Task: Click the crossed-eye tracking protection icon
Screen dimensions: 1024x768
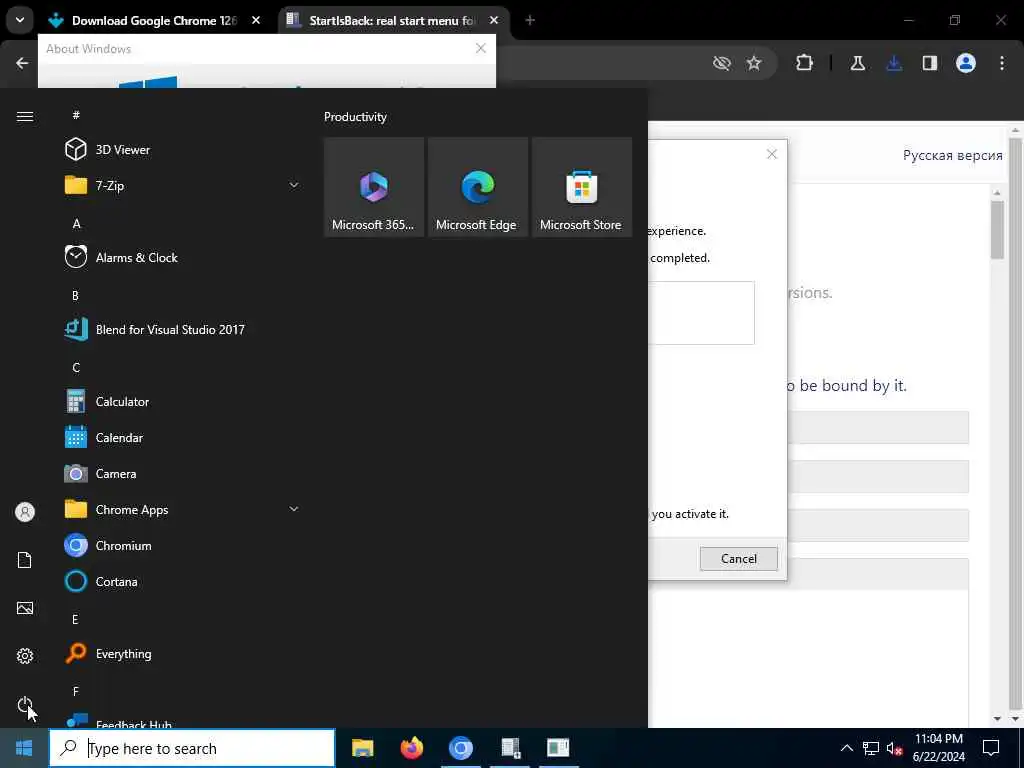Action: coord(722,63)
